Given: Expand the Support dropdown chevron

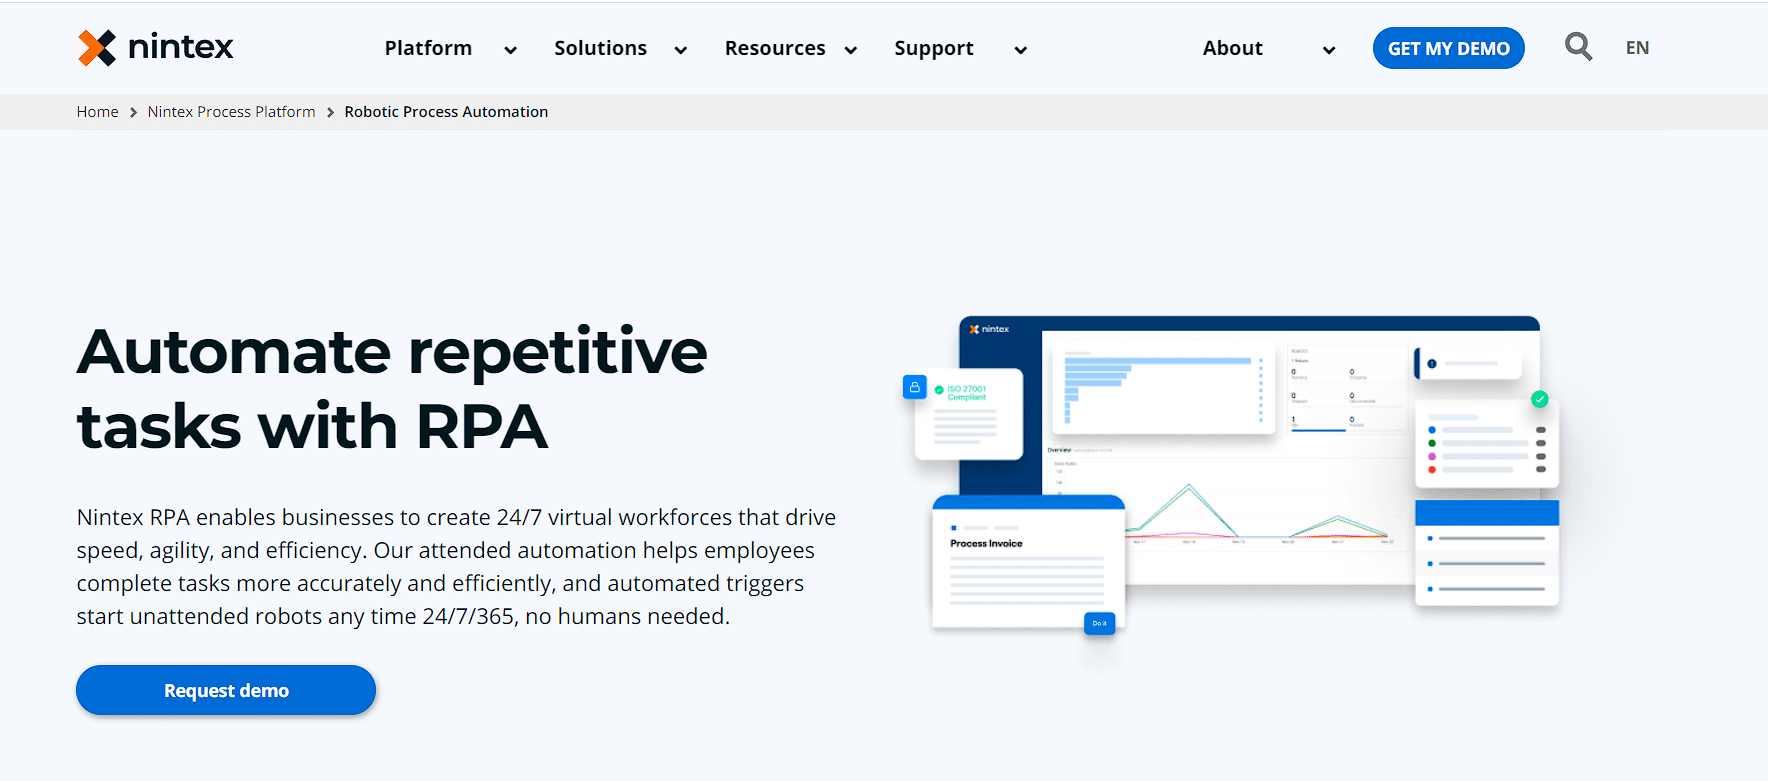Looking at the screenshot, I should pos(1020,50).
